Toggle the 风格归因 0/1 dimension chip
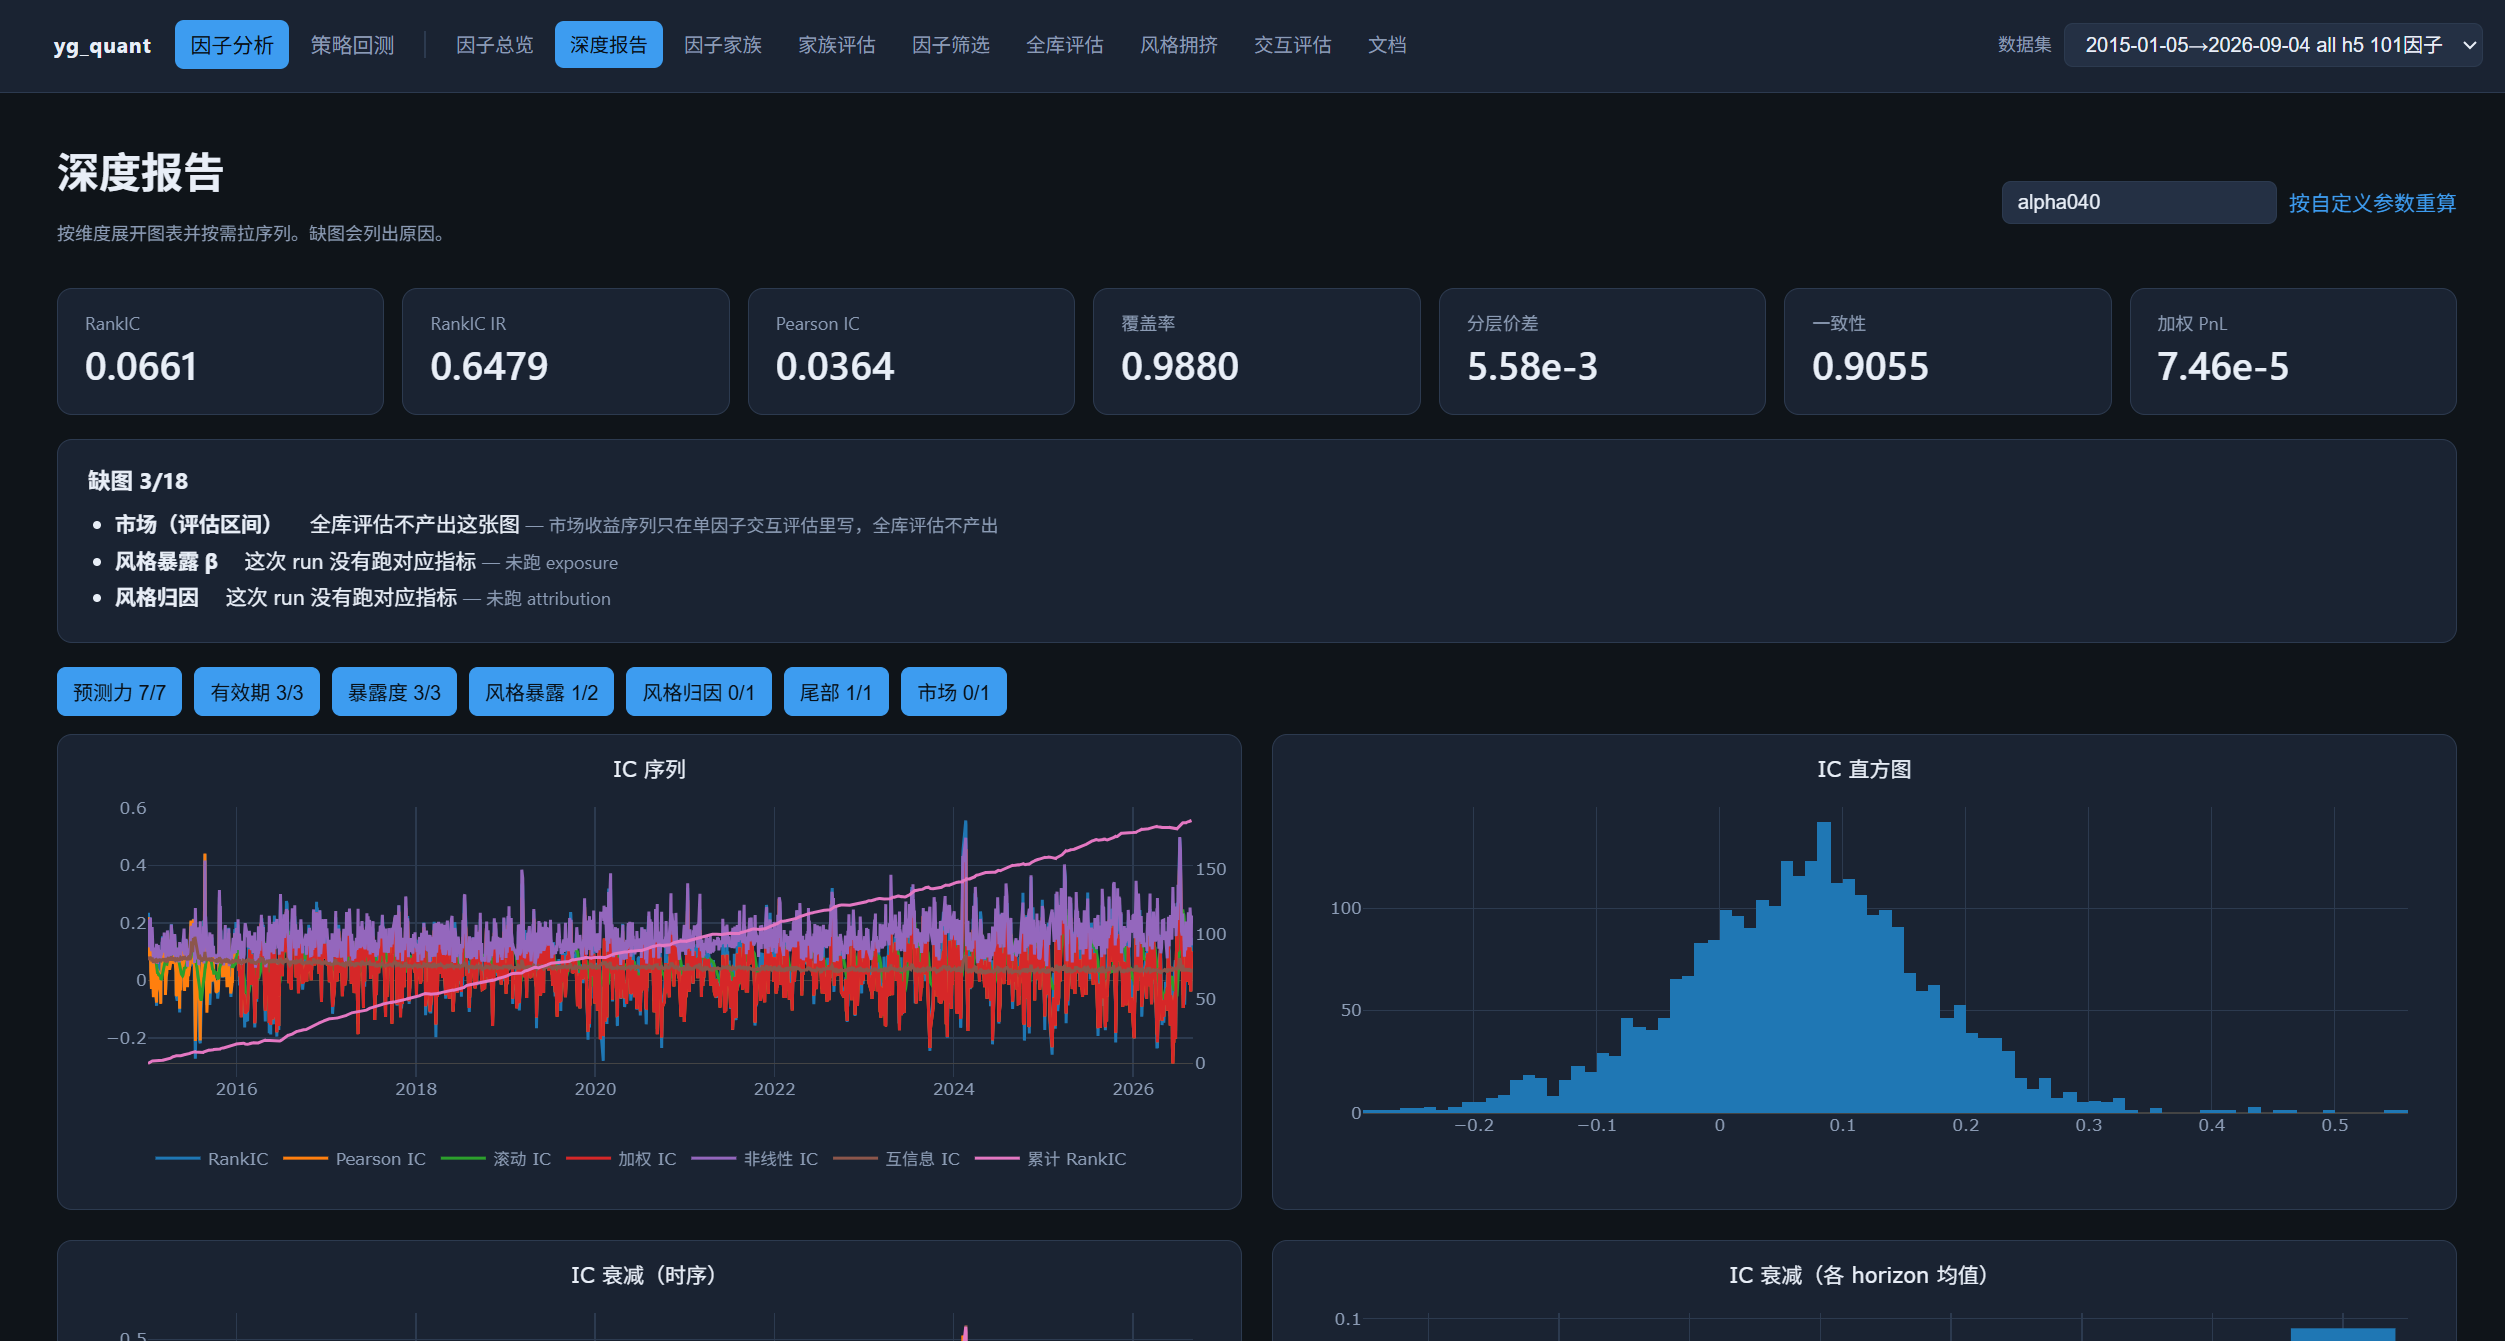 pyautogui.click(x=698, y=692)
